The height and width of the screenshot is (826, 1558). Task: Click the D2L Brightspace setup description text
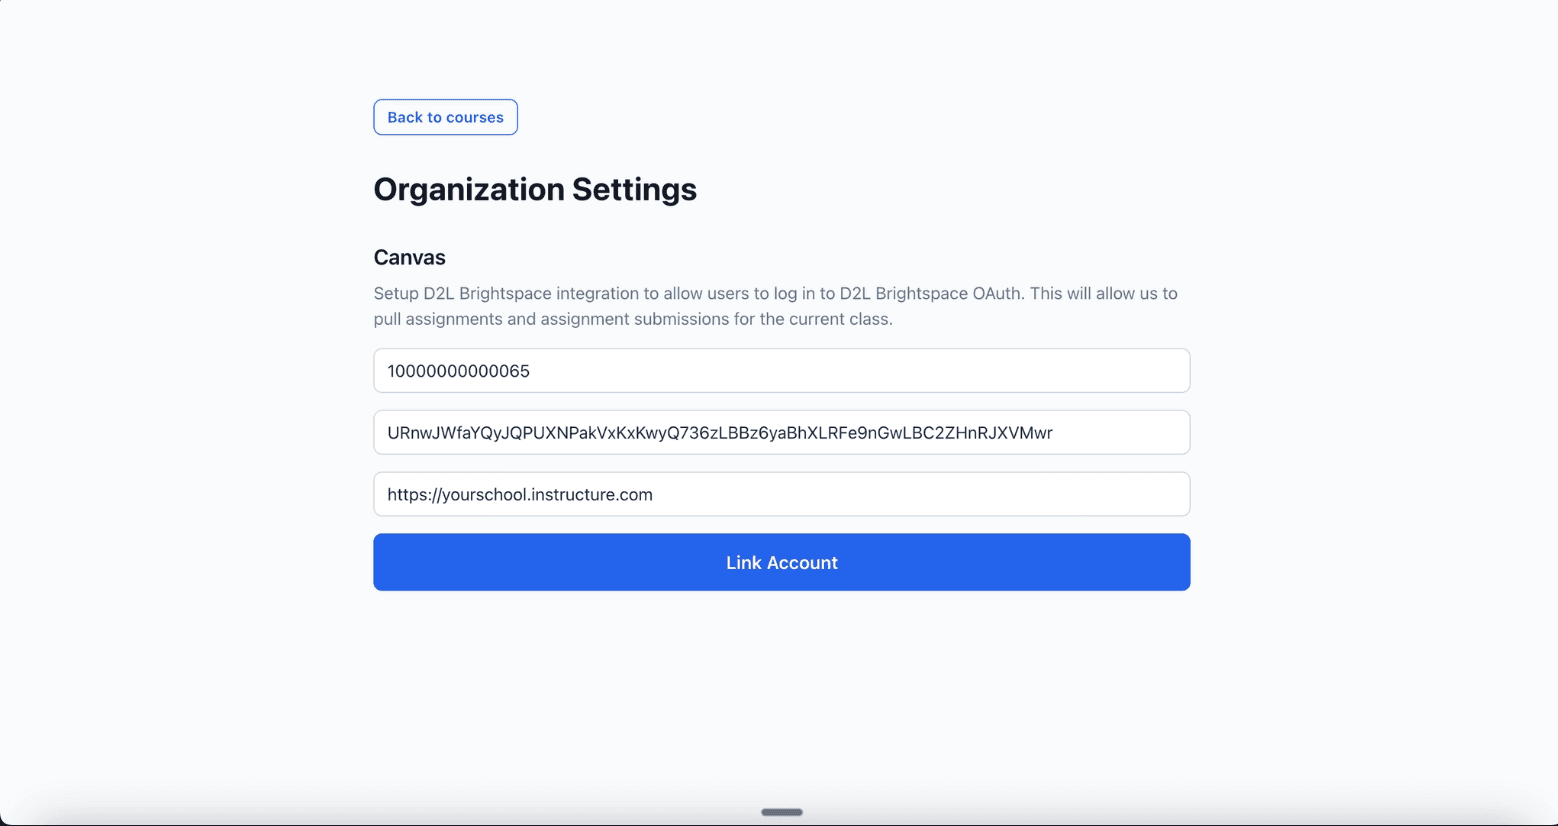pyautogui.click(x=775, y=305)
